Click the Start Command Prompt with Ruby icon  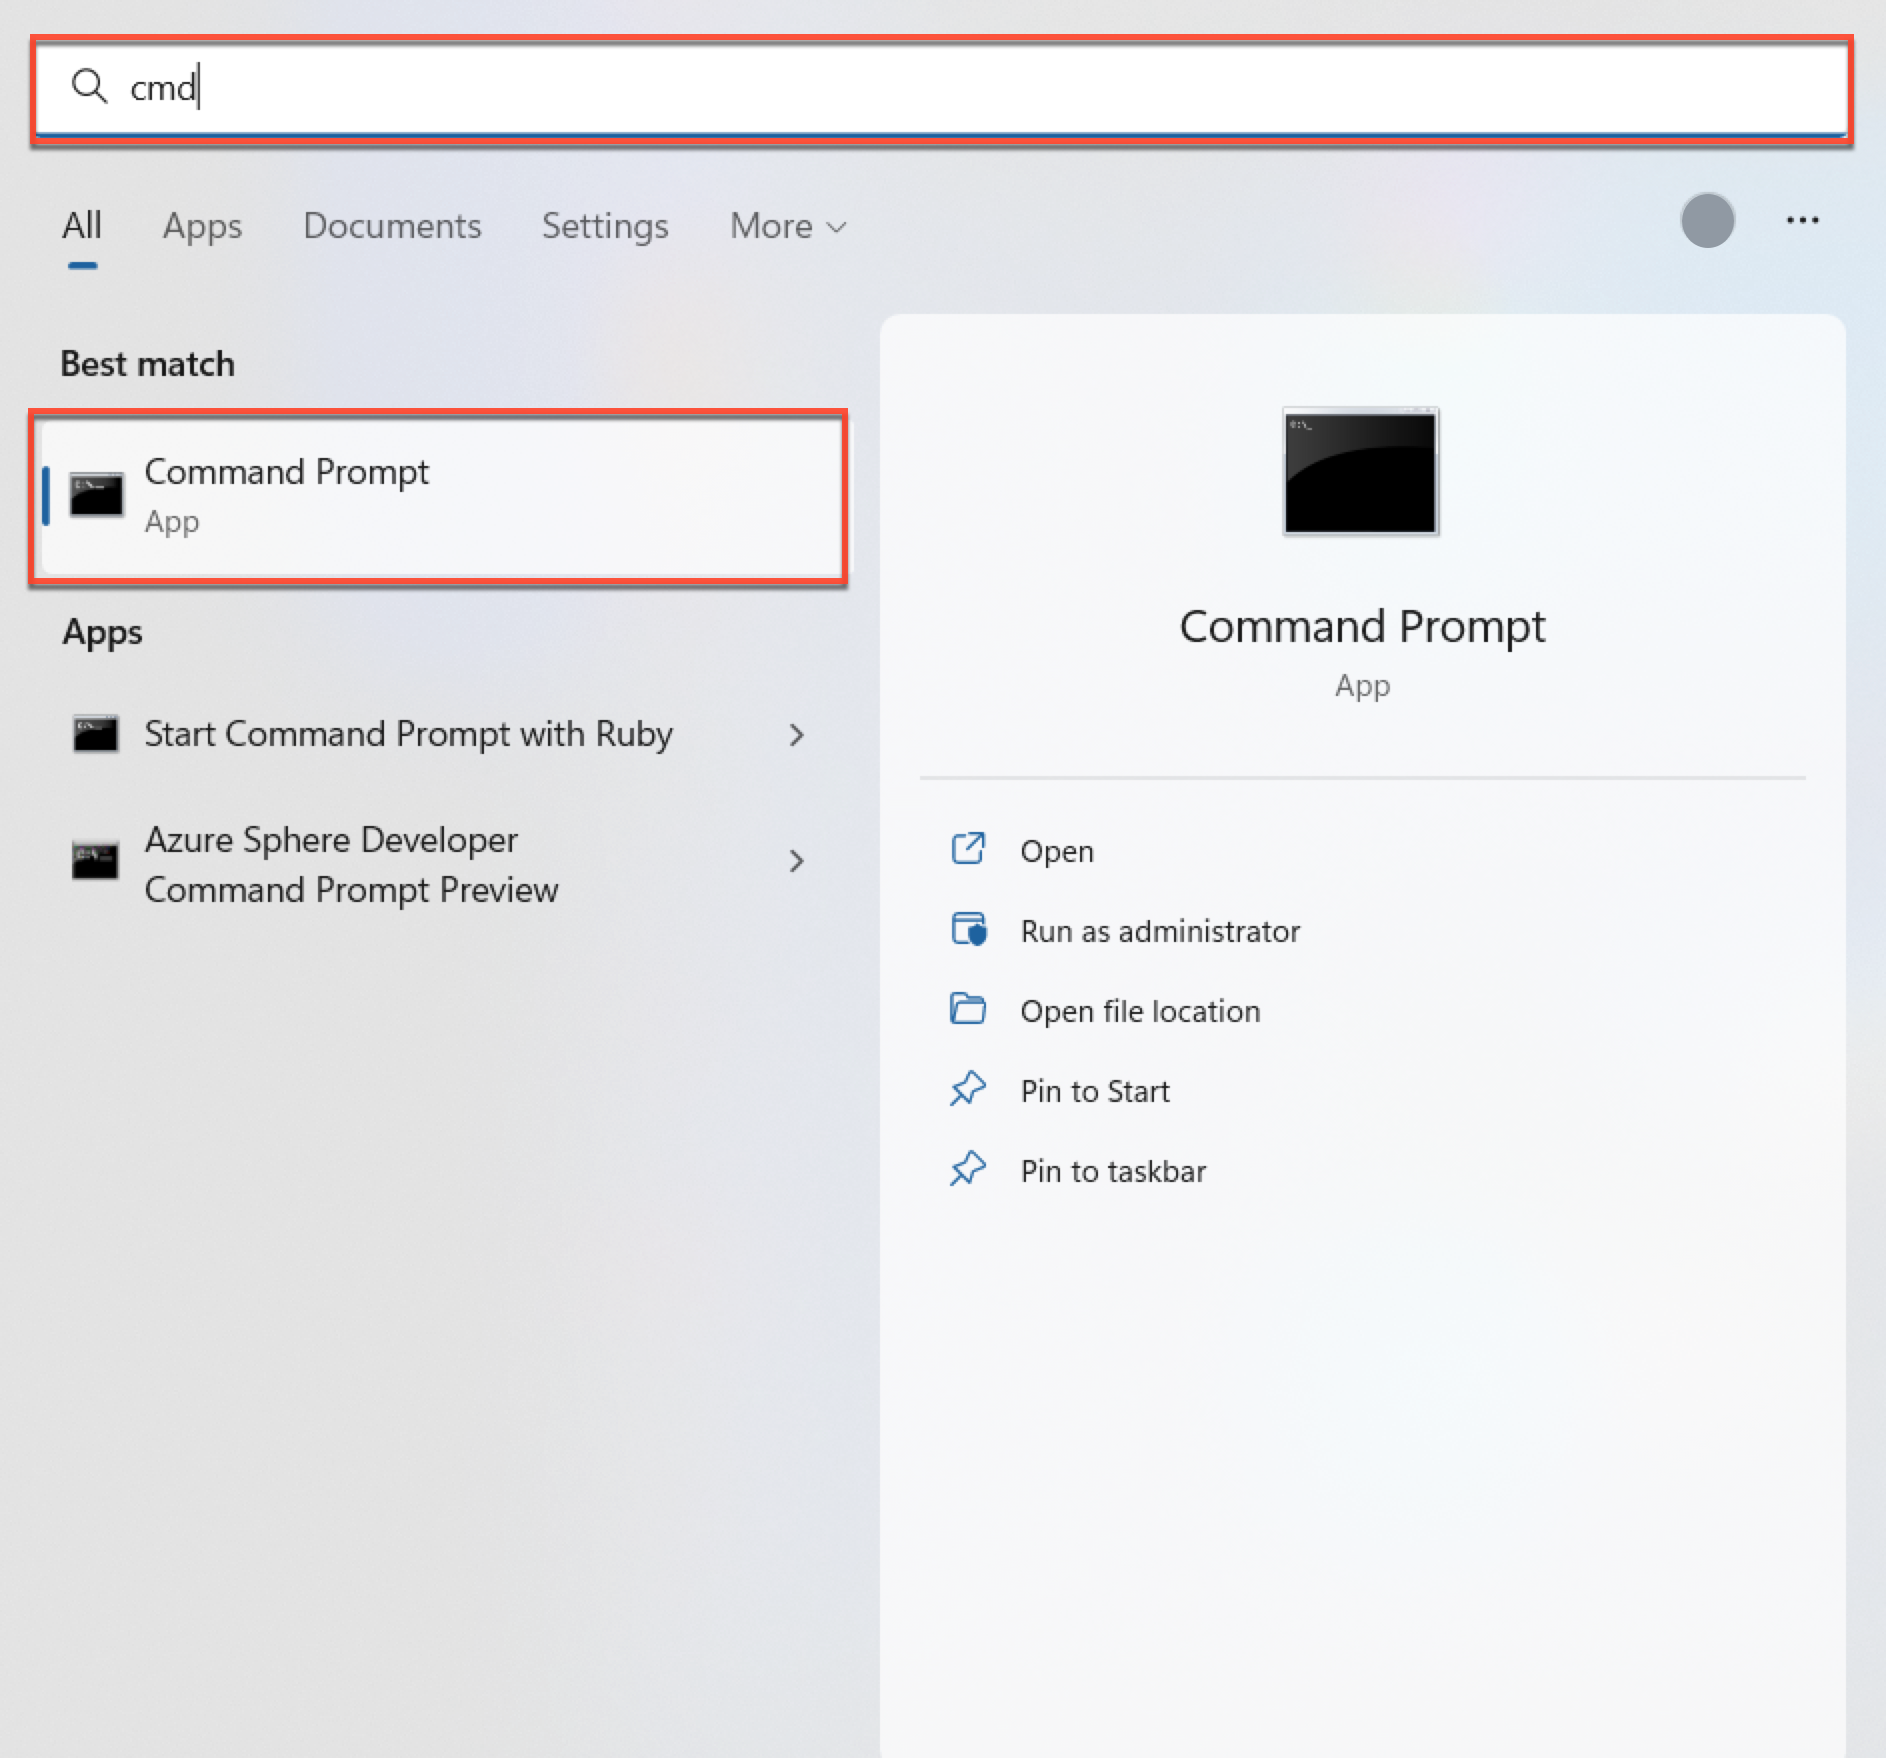pos(96,734)
